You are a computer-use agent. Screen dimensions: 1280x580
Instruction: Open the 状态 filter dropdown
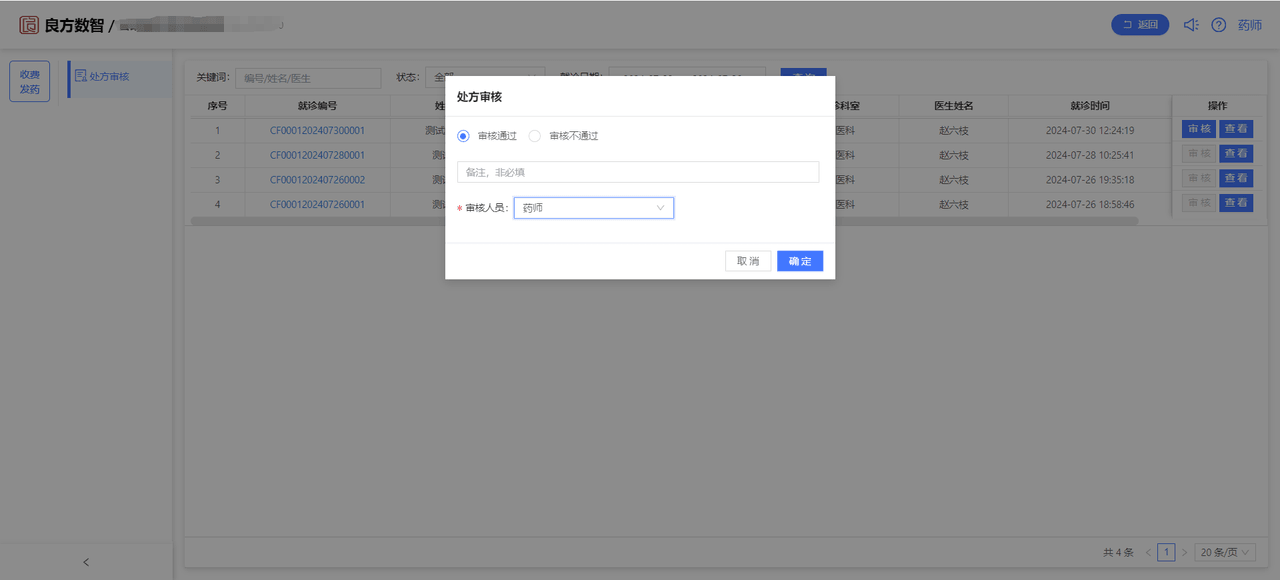(485, 78)
